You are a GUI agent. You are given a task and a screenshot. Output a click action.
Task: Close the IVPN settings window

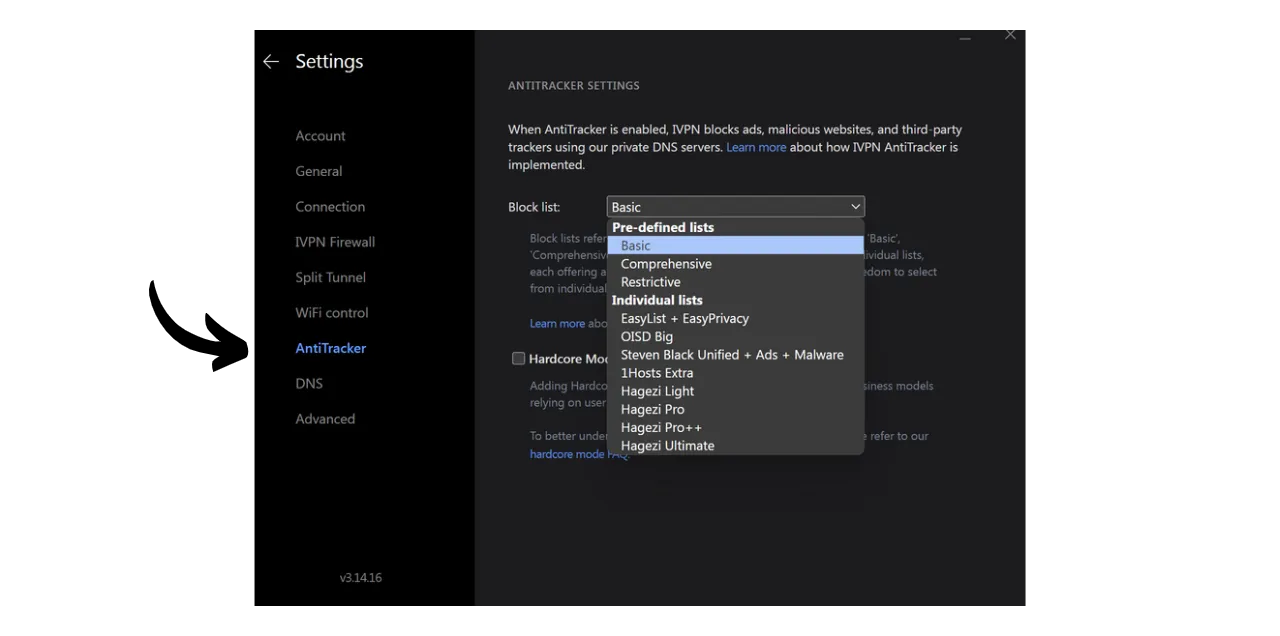tap(1010, 35)
